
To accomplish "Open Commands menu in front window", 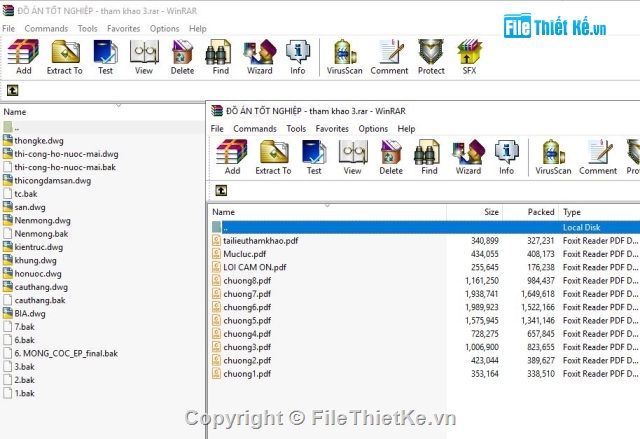I will (255, 129).
